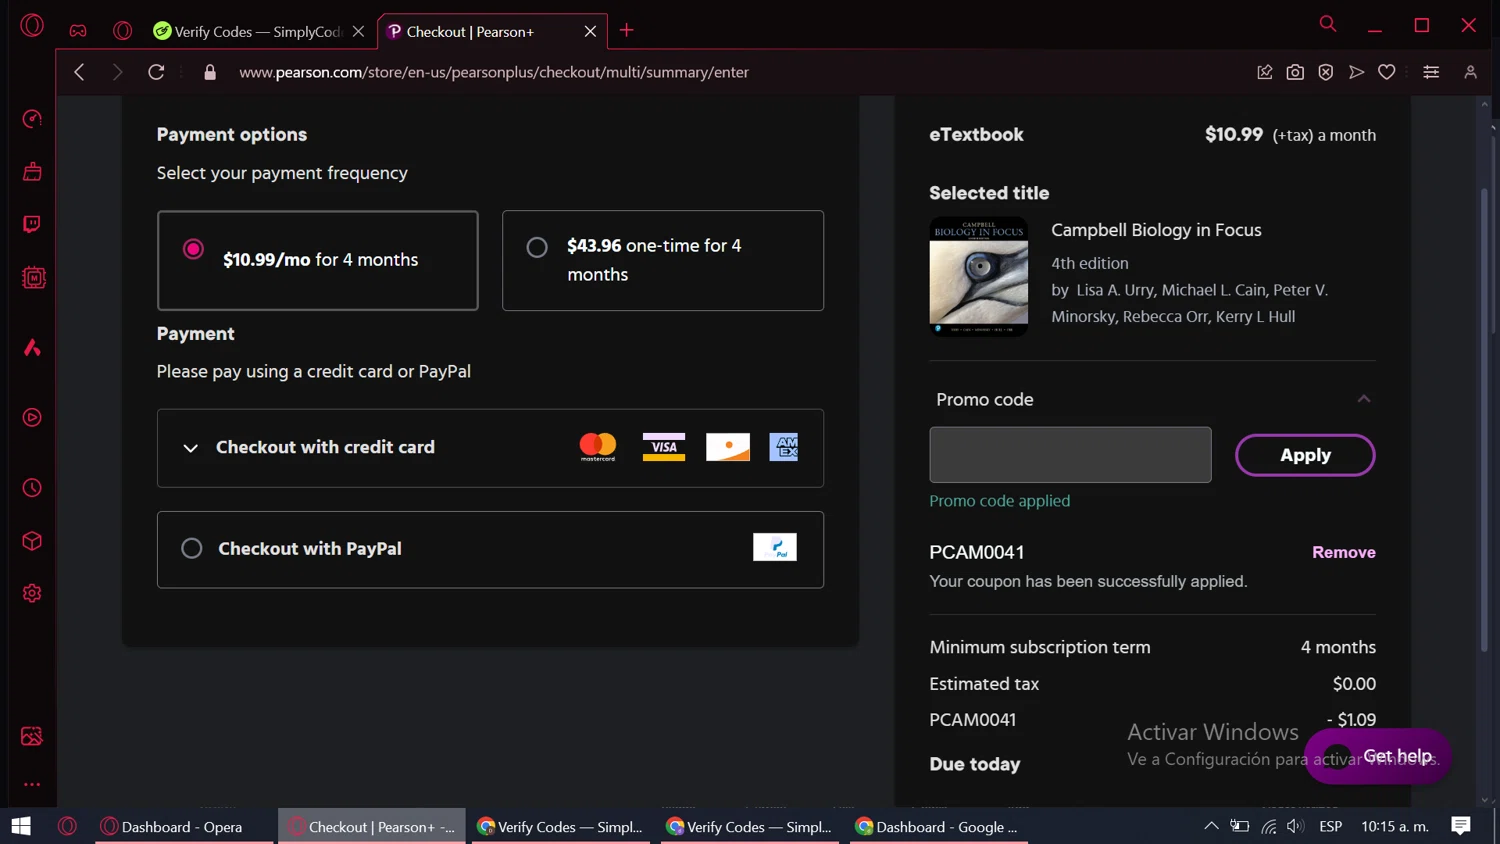Image resolution: width=1500 pixels, height=844 pixels.
Task: Click the Minimum subscription term label
Action: click(1040, 647)
